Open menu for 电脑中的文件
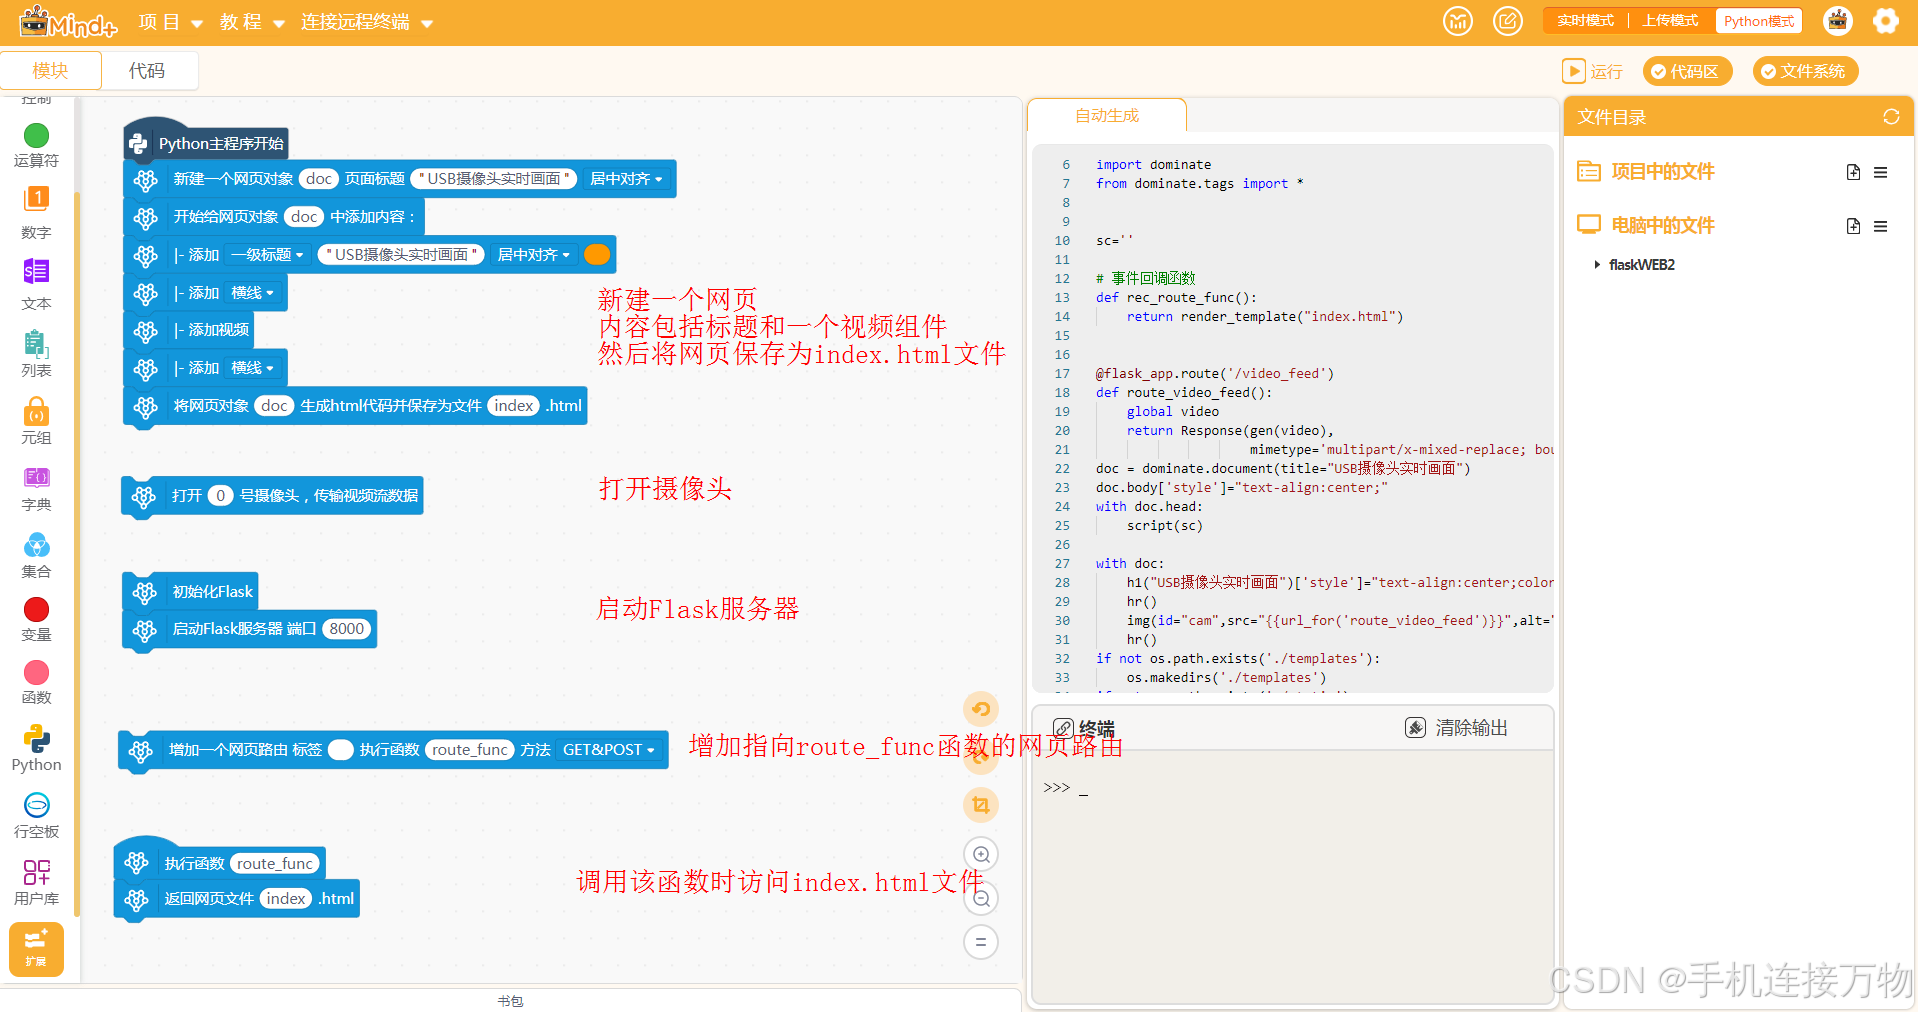The image size is (1918, 1012). [x=1881, y=226]
